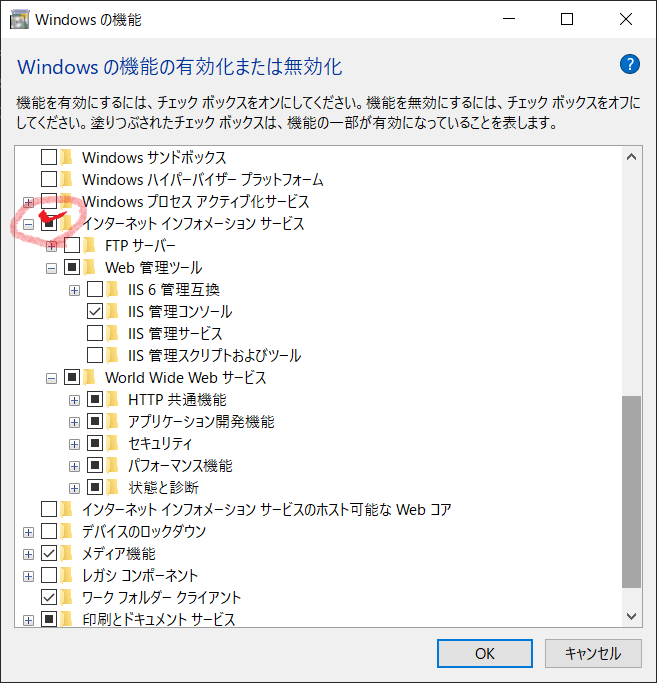Viewport: 657px width, 683px height.
Task: Click folder icon beside IIS 管理コンソール
Action: point(113,311)
